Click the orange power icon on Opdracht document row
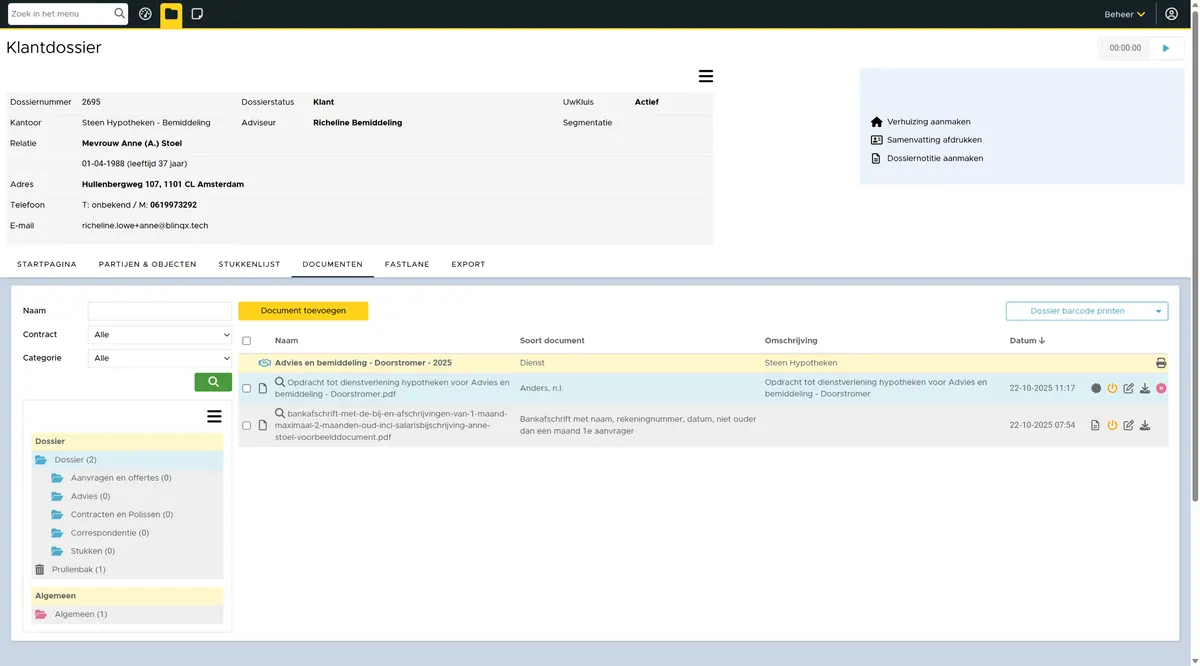The height and width of the screenshot is (666, 1200). click(1112, 388)
